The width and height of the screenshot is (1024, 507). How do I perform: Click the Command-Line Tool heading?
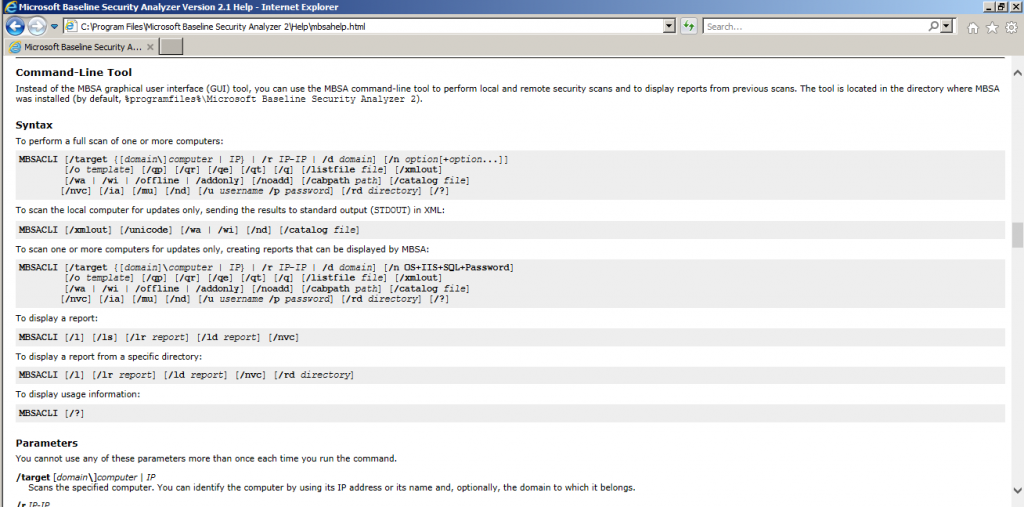point(74,73)
